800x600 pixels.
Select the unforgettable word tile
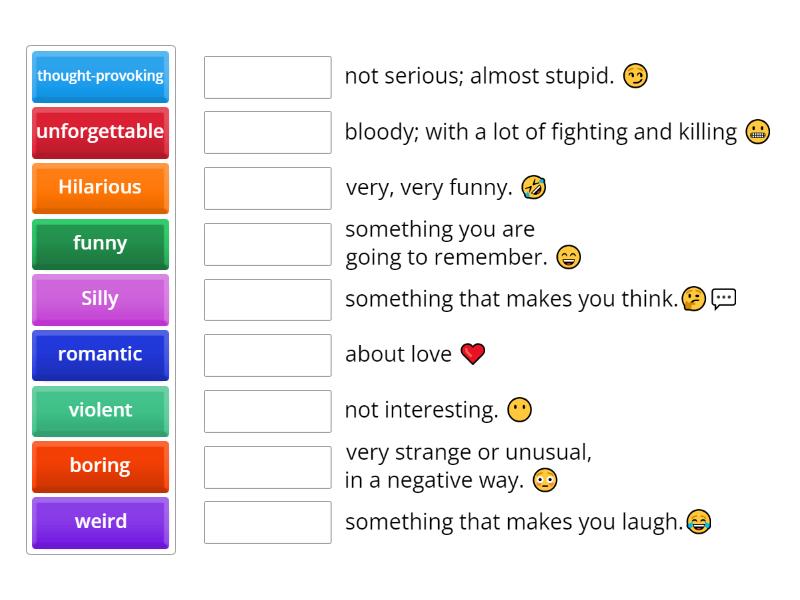pos(100,132)
